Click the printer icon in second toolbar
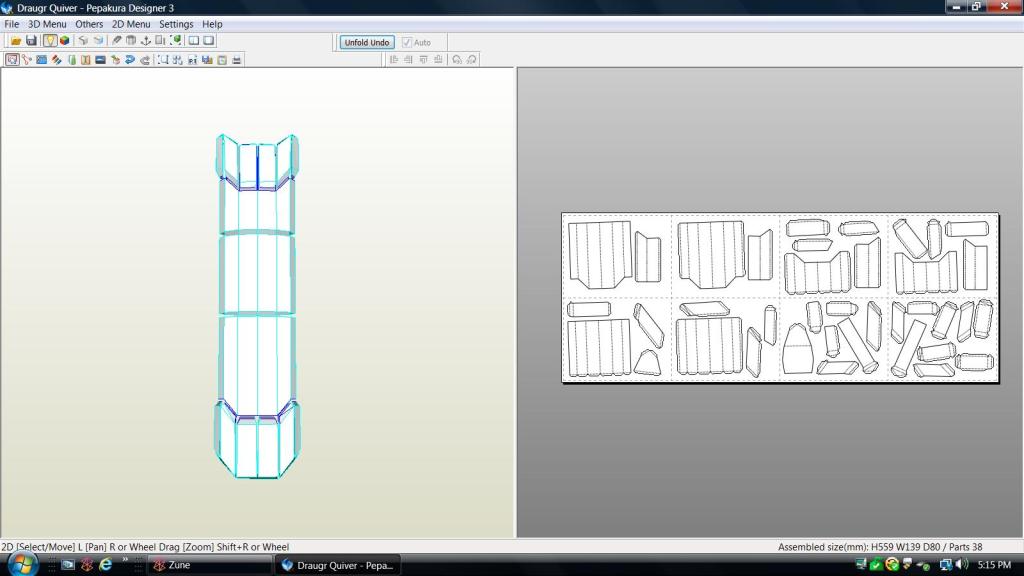Image resolution: width=1024 pixels, height=576 pixels. point(236,59)
